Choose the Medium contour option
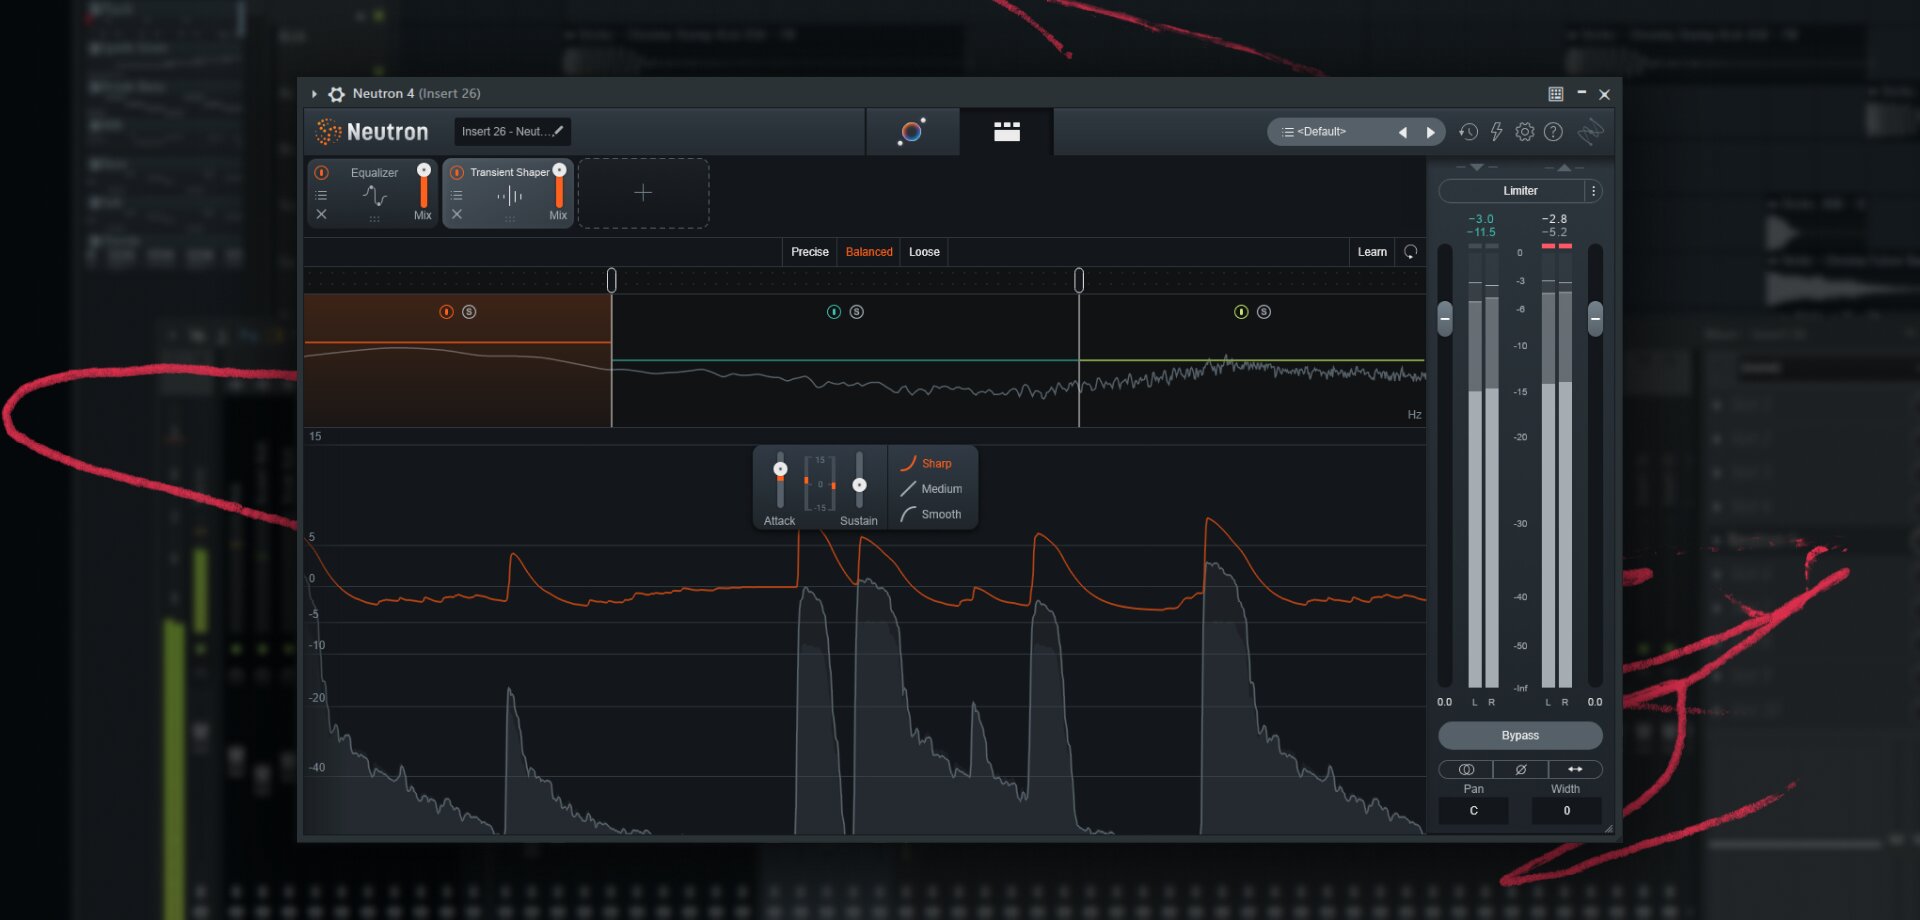The width and height of the screenshot is (1920, 920). tap(931, 489)
